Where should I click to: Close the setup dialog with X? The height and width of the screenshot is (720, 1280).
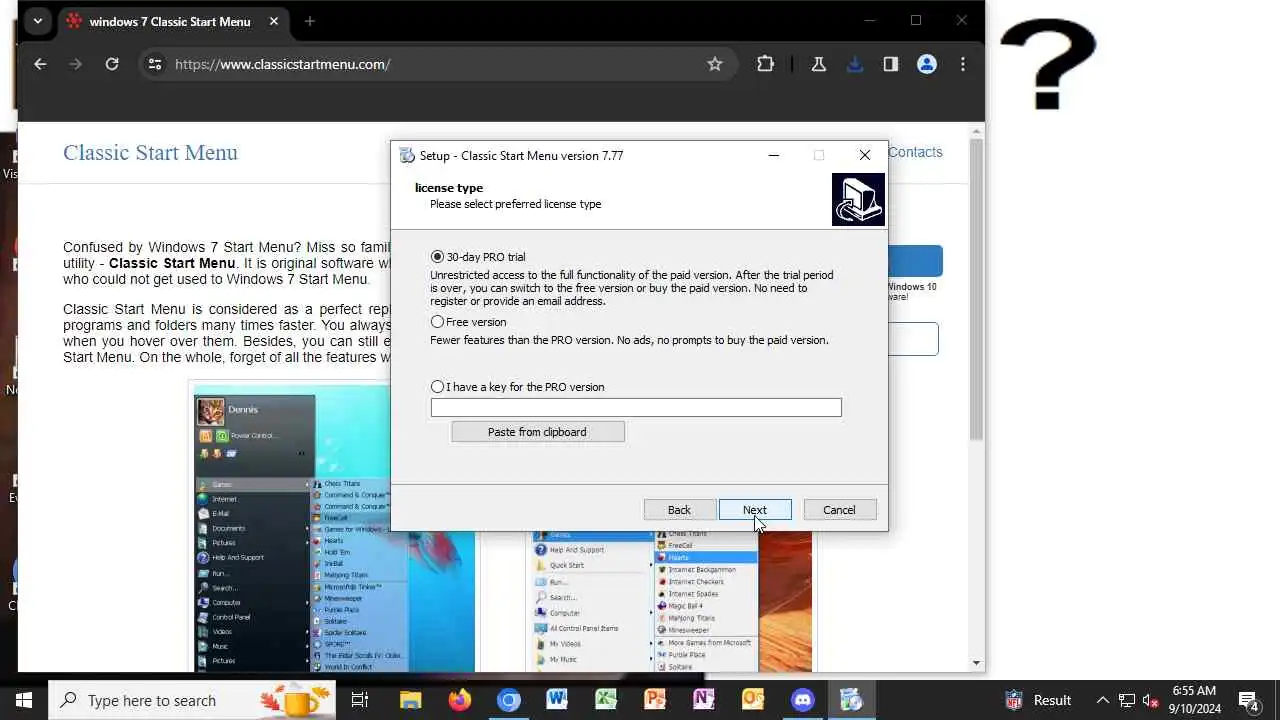865,155
